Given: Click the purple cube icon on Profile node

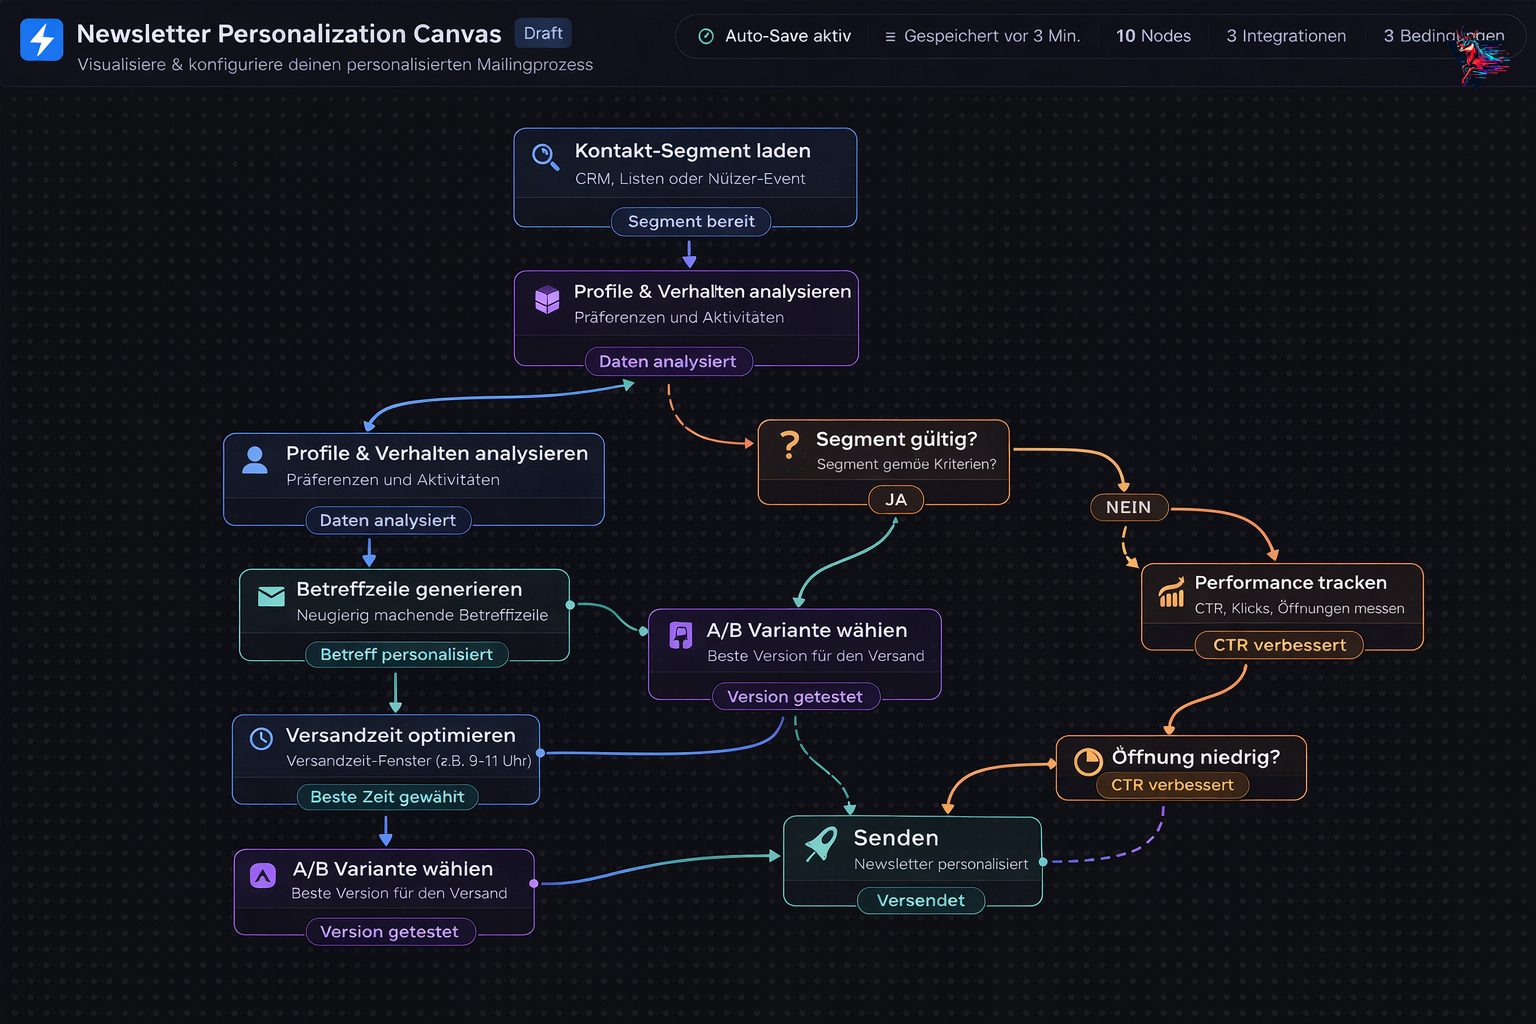Looking at the screenshot, I should coord(547,299).
